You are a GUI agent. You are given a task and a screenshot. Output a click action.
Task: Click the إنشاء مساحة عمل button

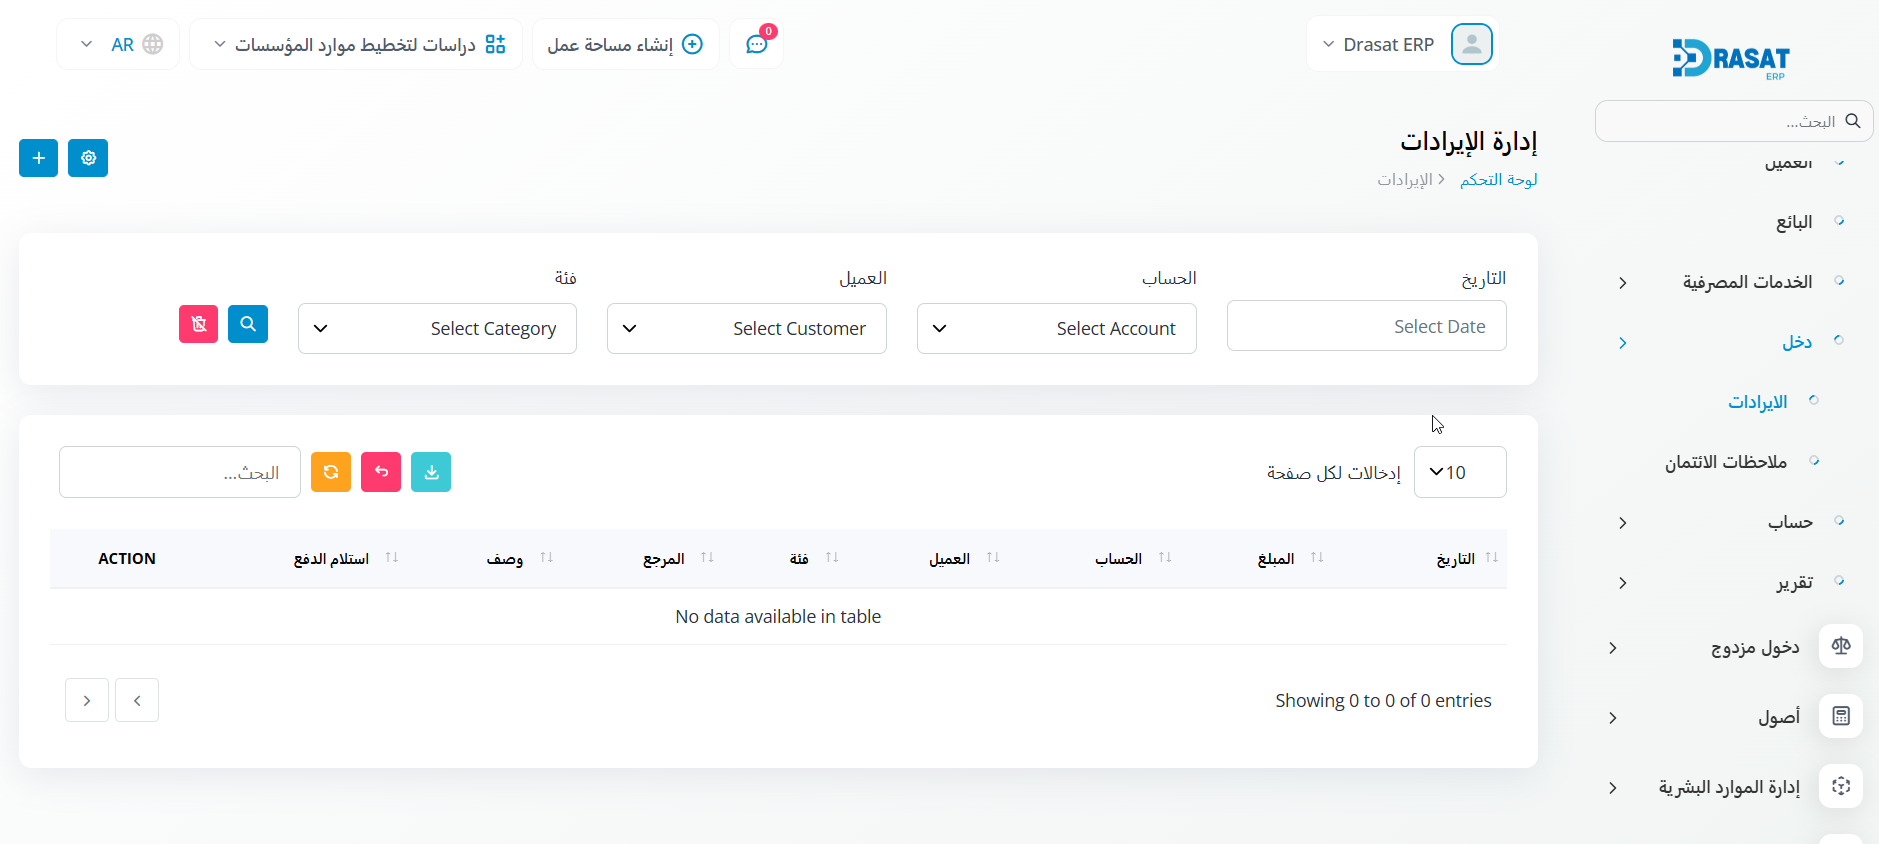coord(625,45)
